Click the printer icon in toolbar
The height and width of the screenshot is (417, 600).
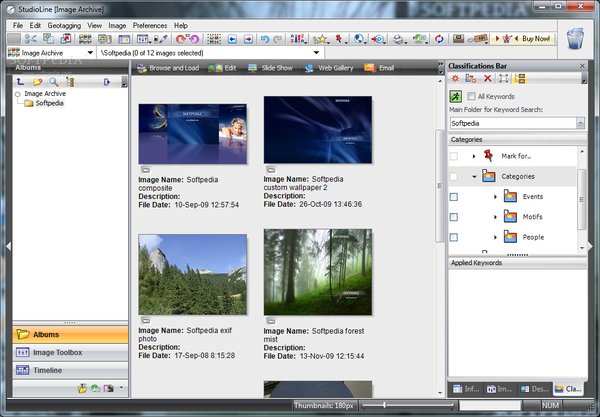pos(399,39)
